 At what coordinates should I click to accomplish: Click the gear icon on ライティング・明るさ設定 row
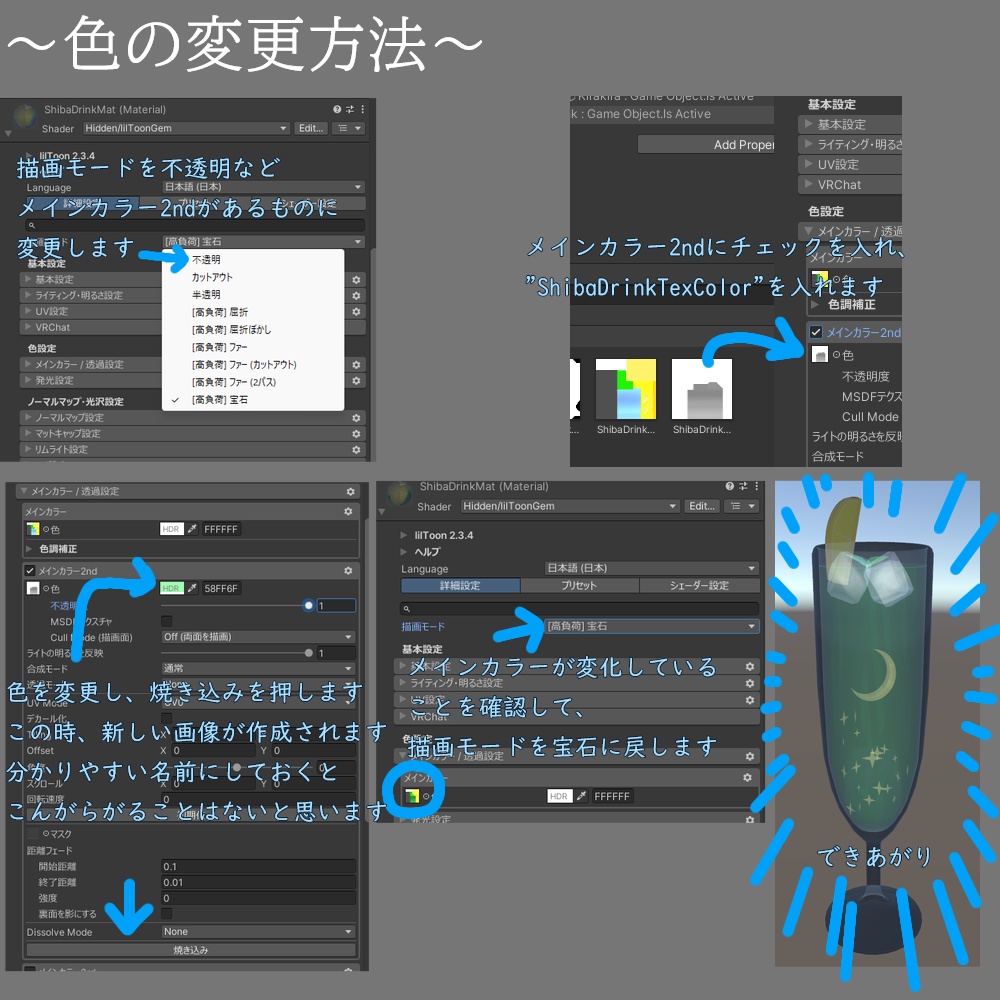point(356,296)
